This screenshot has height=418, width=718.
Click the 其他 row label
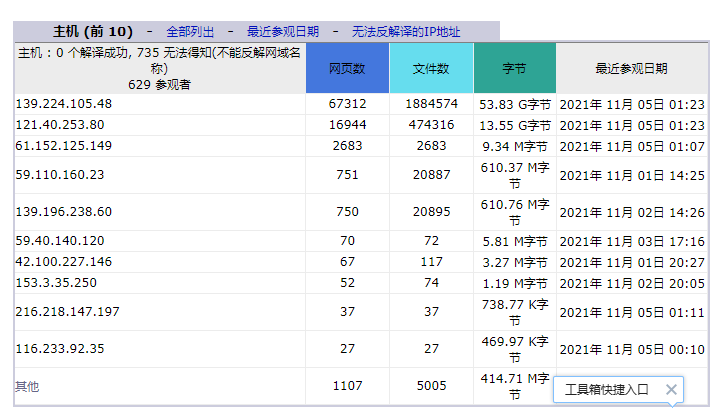click(x=27, y=386)
